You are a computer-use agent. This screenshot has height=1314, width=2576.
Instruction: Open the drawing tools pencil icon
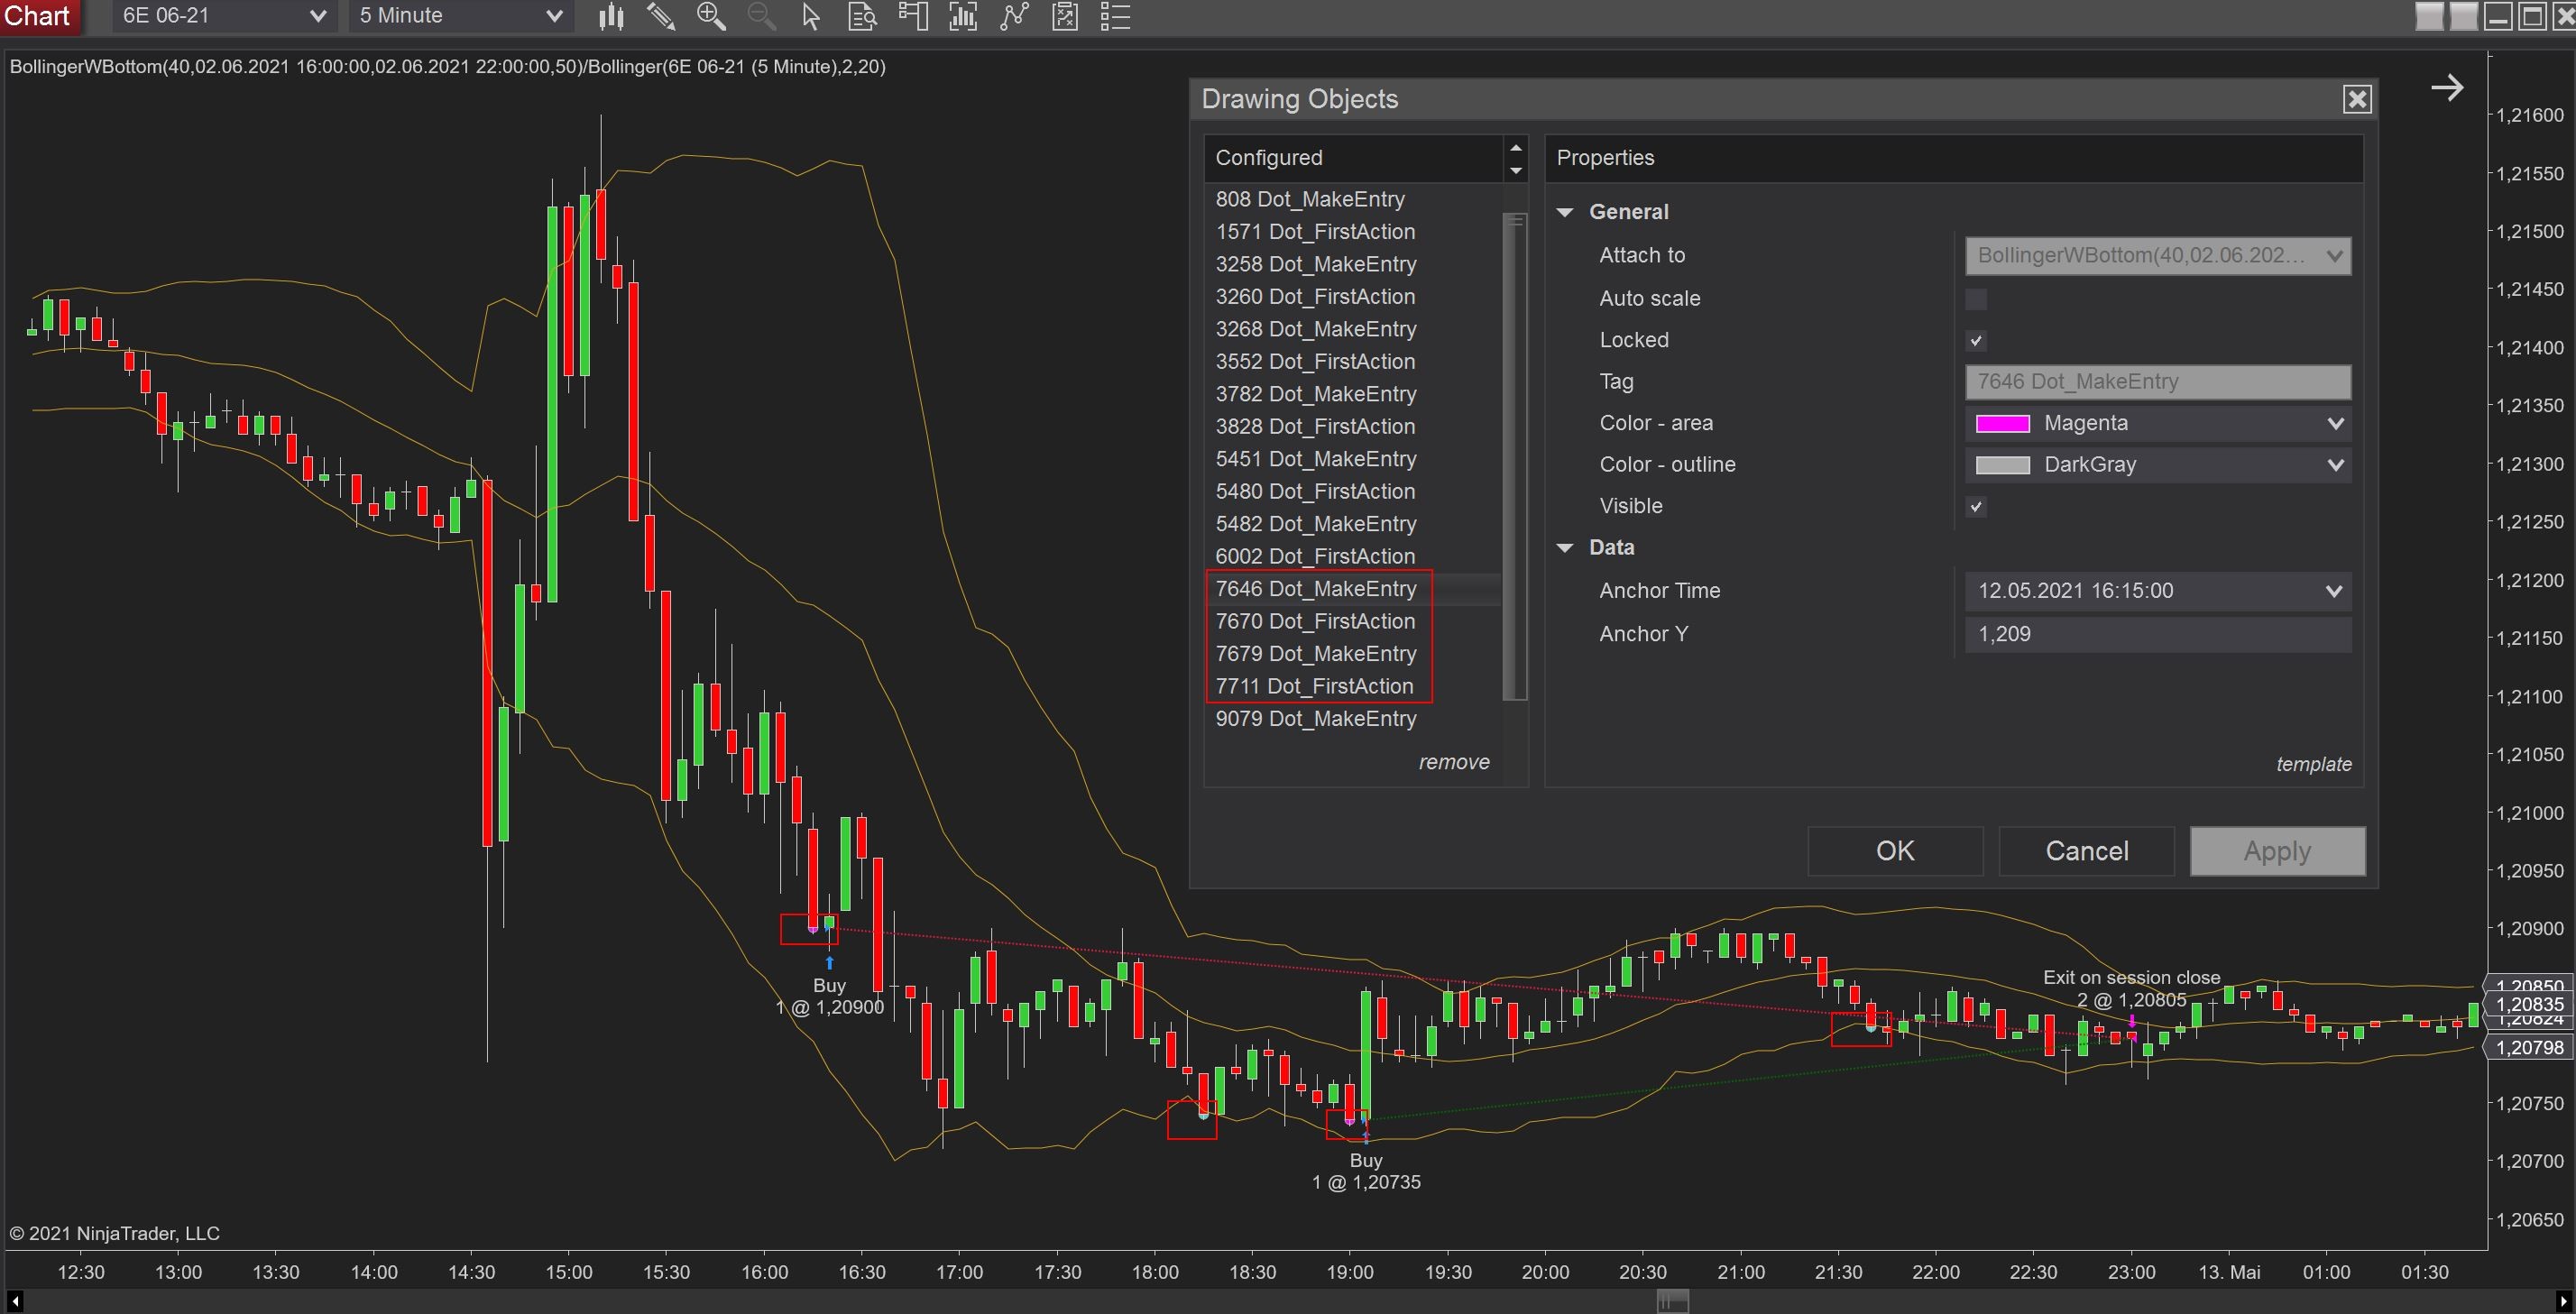coord(660,16)
